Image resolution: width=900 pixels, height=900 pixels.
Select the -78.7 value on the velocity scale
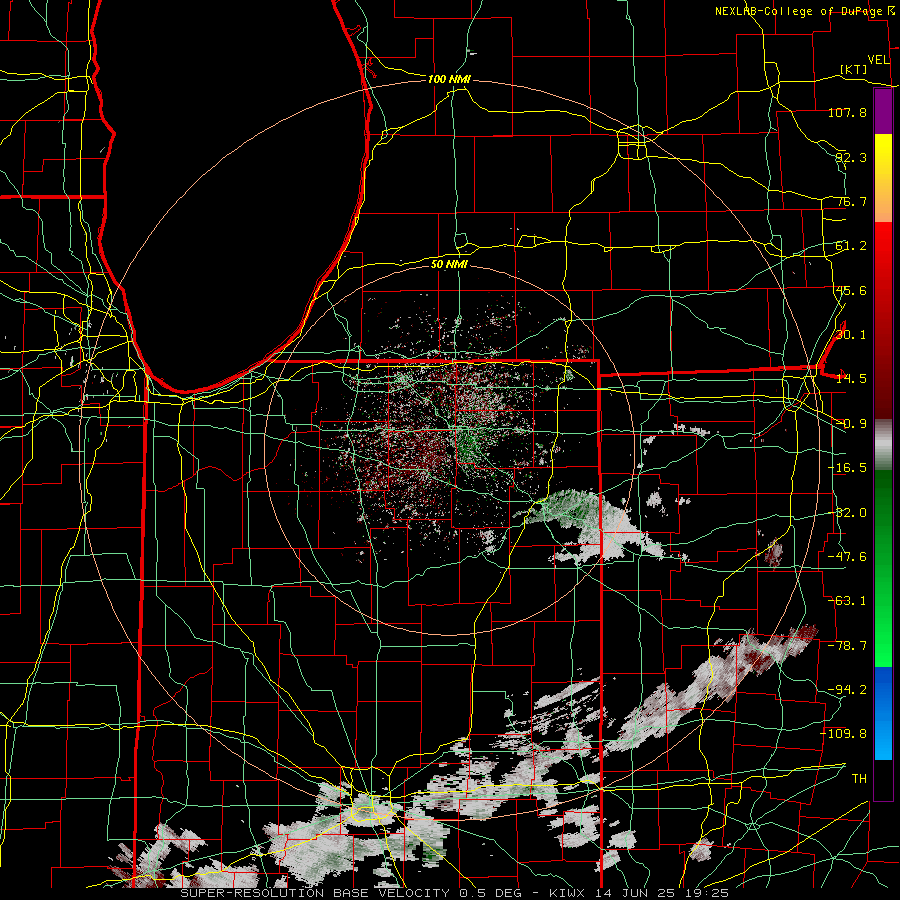pos(847,646)
